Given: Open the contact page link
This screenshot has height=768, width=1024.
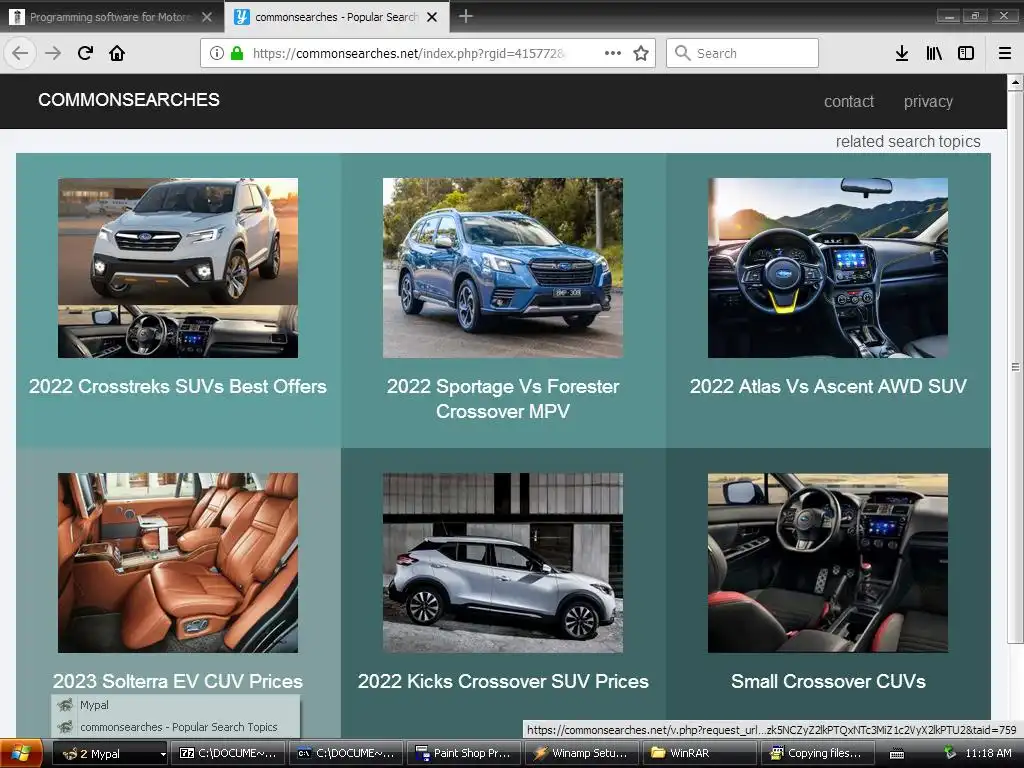Looking at the screenshot, I should 848,102.
